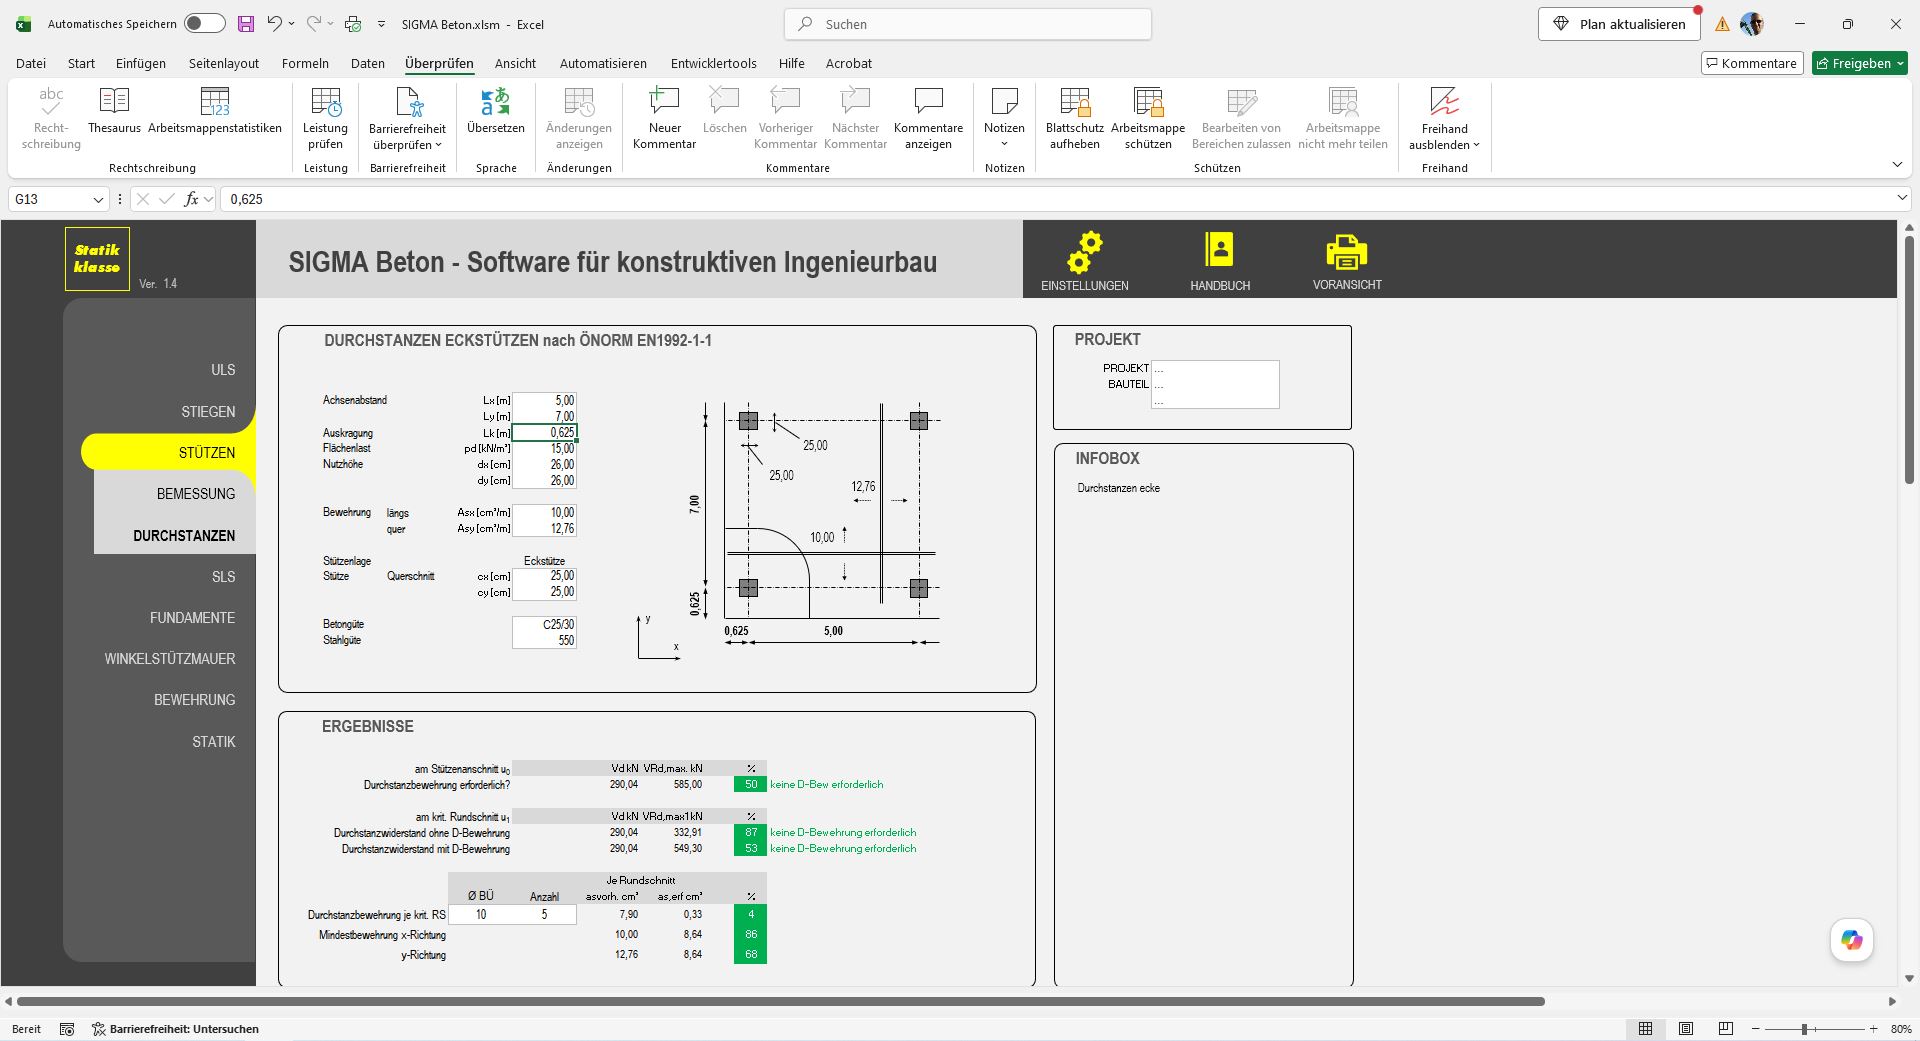Image resolution: width=1920 pixels, height=1041 pixels.
Task: Open the Name Box dropdown arrow
Action: pos(98,199)
